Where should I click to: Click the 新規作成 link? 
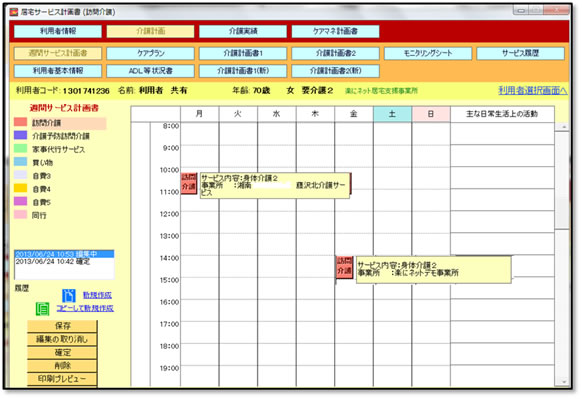tap(97, 295)
